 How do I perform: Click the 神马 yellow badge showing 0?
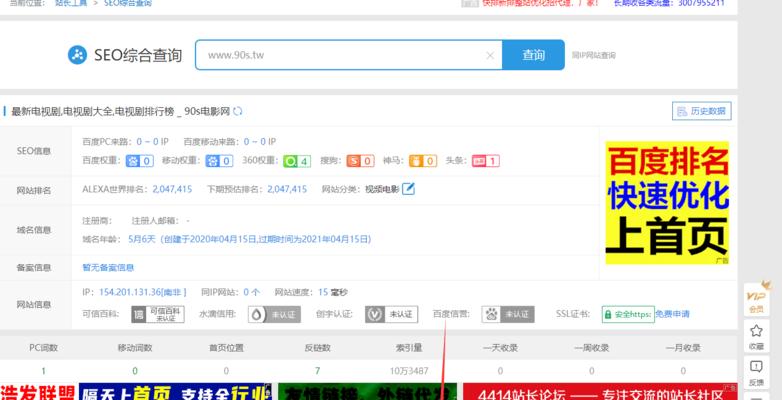click(x=423, y=161)
